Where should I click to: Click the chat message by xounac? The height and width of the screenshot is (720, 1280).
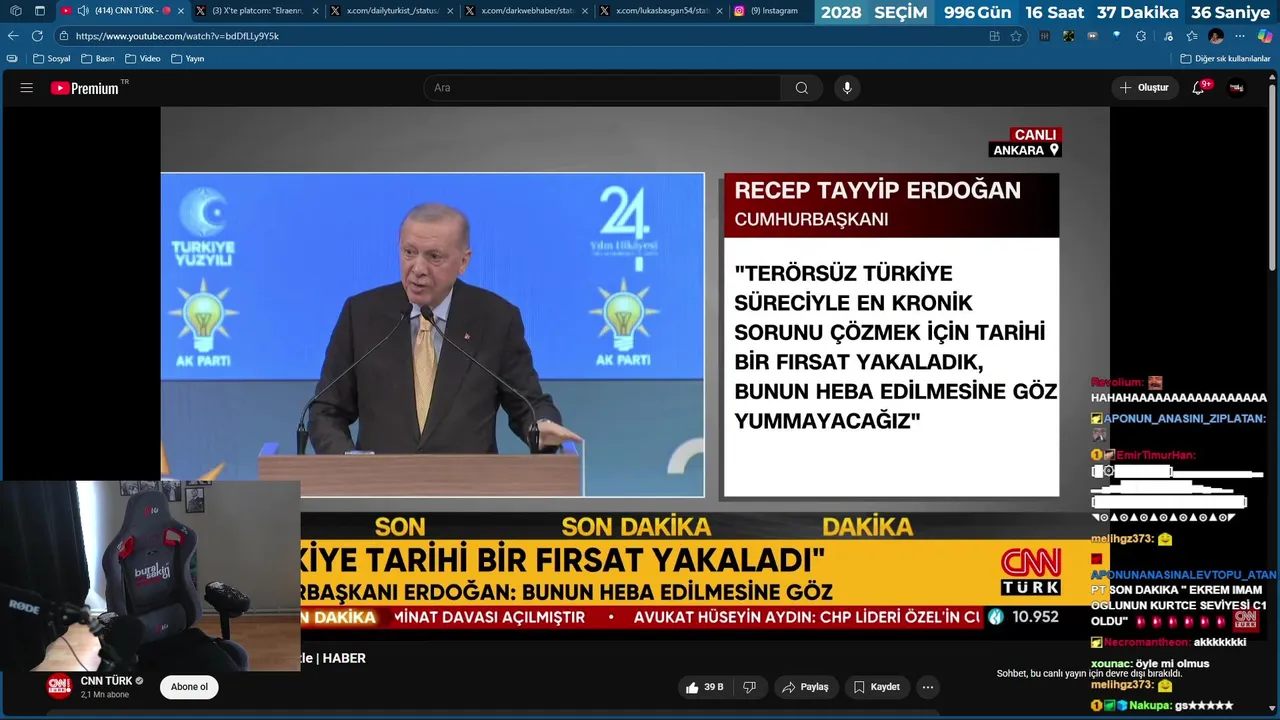coord(1150,664)
